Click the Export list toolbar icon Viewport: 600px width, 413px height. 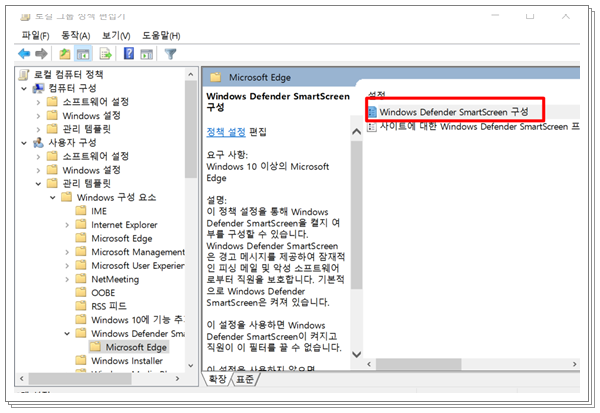[x=105, y=54]
